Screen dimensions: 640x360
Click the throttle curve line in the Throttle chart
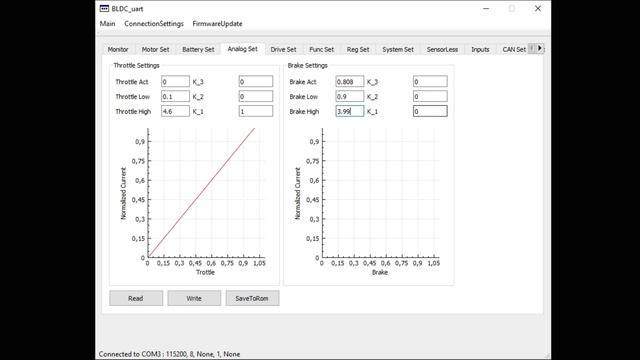[x=201, y=193]
